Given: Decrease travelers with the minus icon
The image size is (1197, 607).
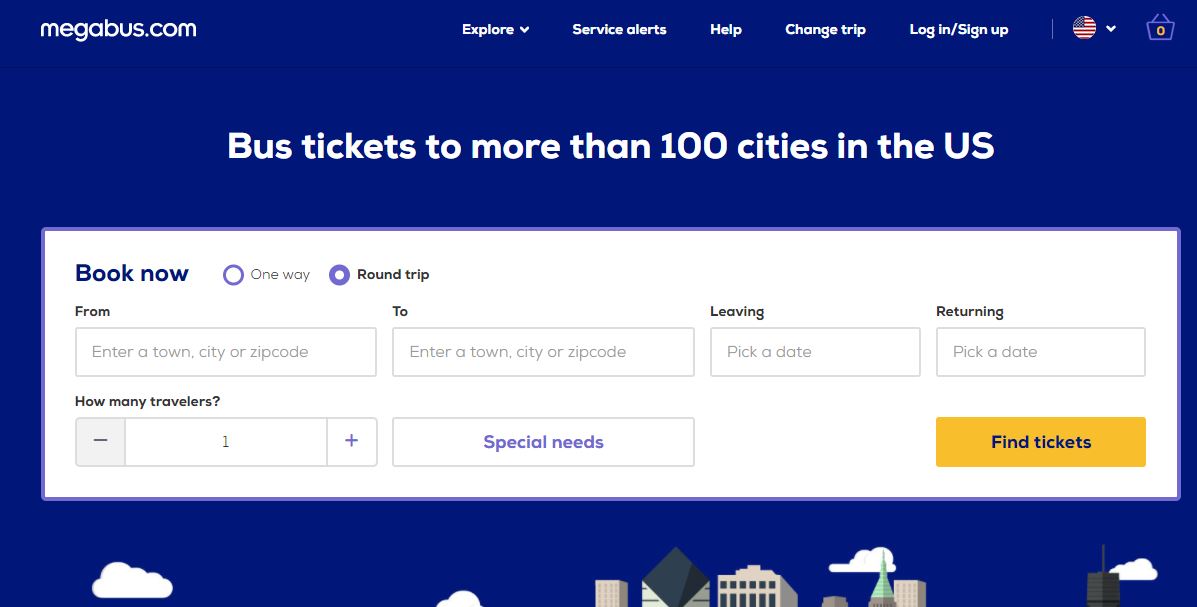Looking at the screenshot, I should tap(100, 441).
